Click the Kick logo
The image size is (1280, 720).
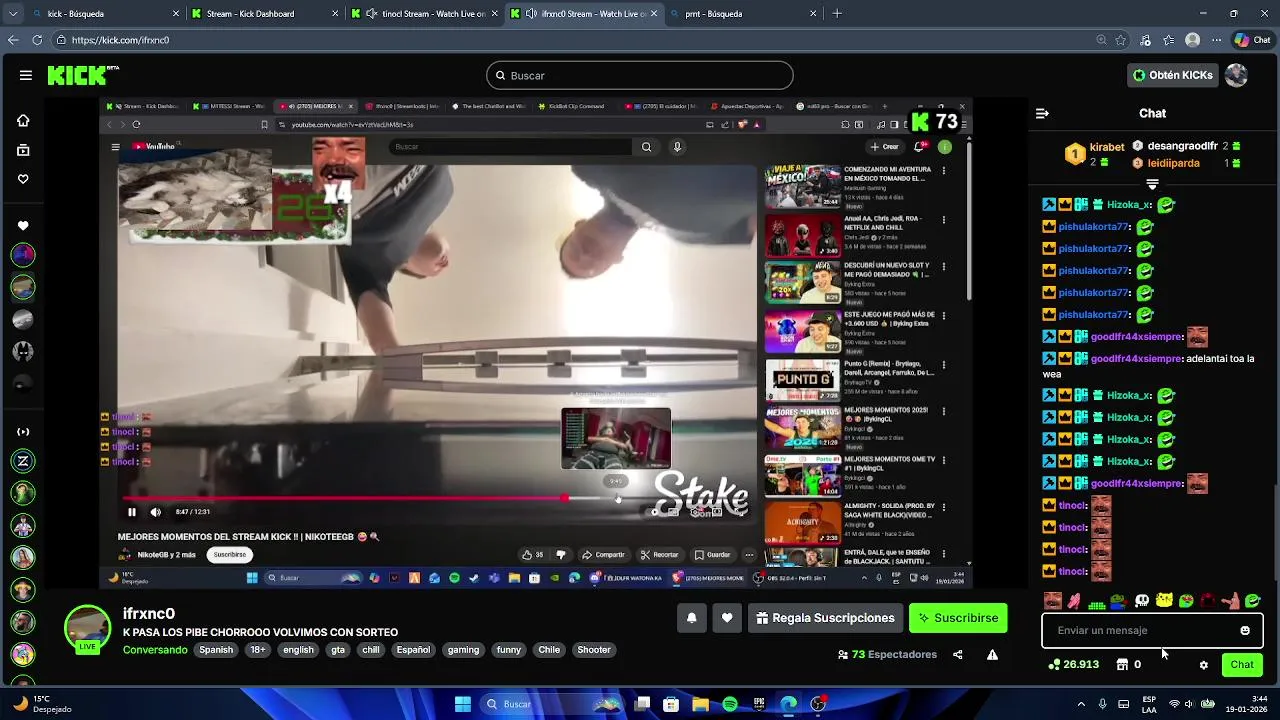pos(83,75)
